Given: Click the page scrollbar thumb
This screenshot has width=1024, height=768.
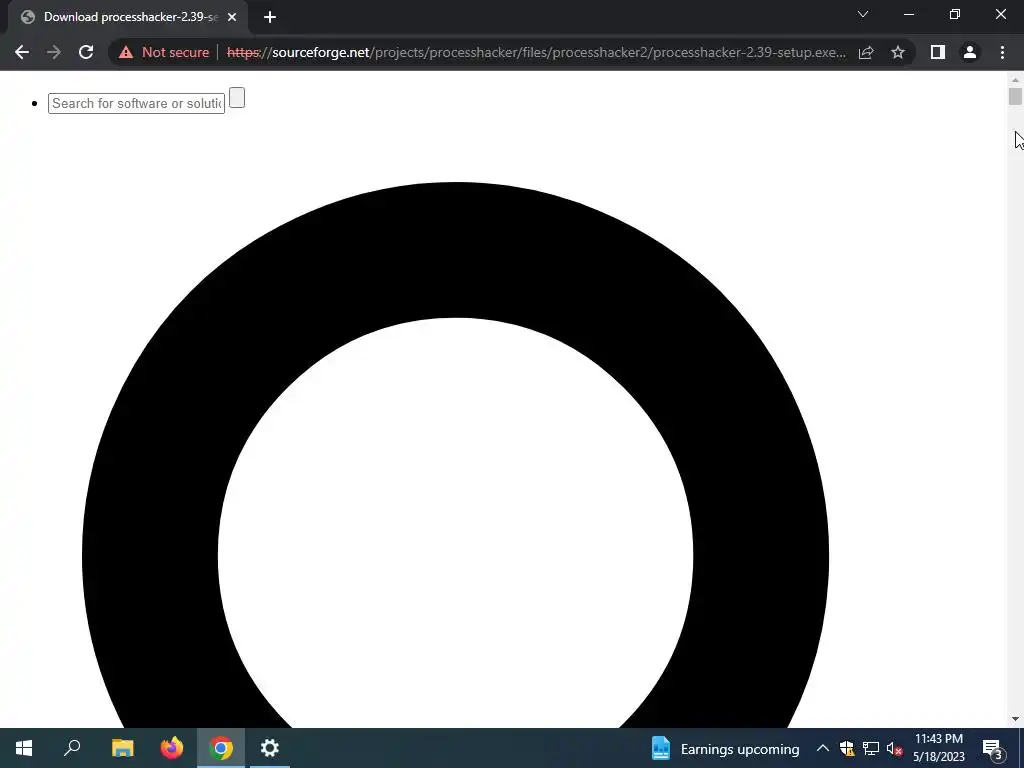Looking at the screenshot, I should (x=1015, y=96).
